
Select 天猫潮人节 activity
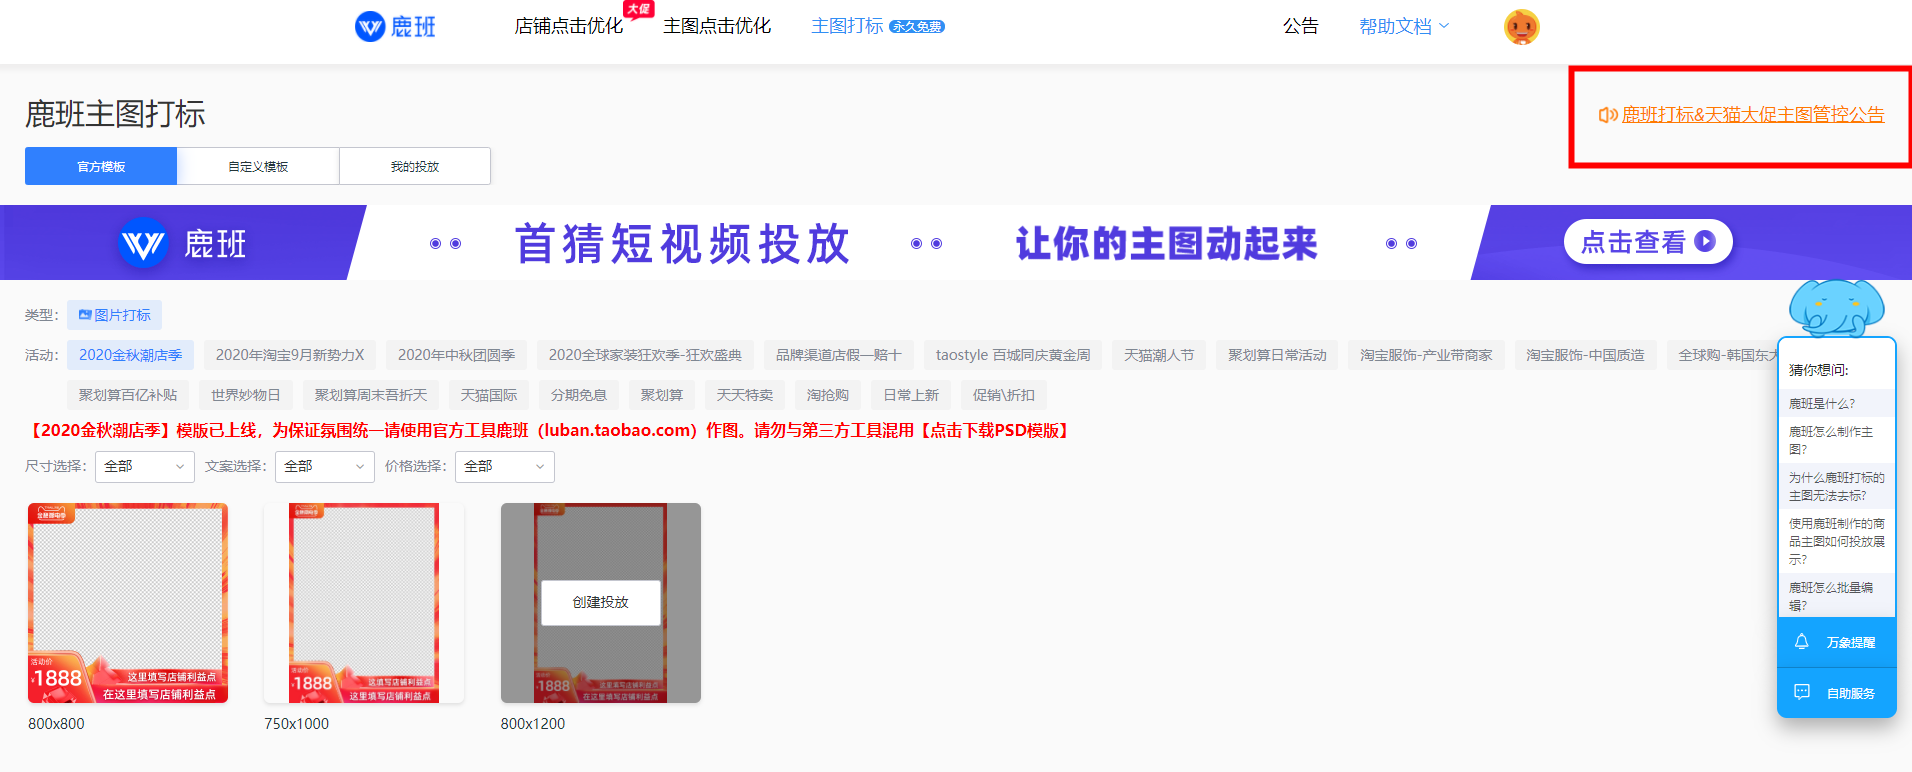pos(1159,355)
